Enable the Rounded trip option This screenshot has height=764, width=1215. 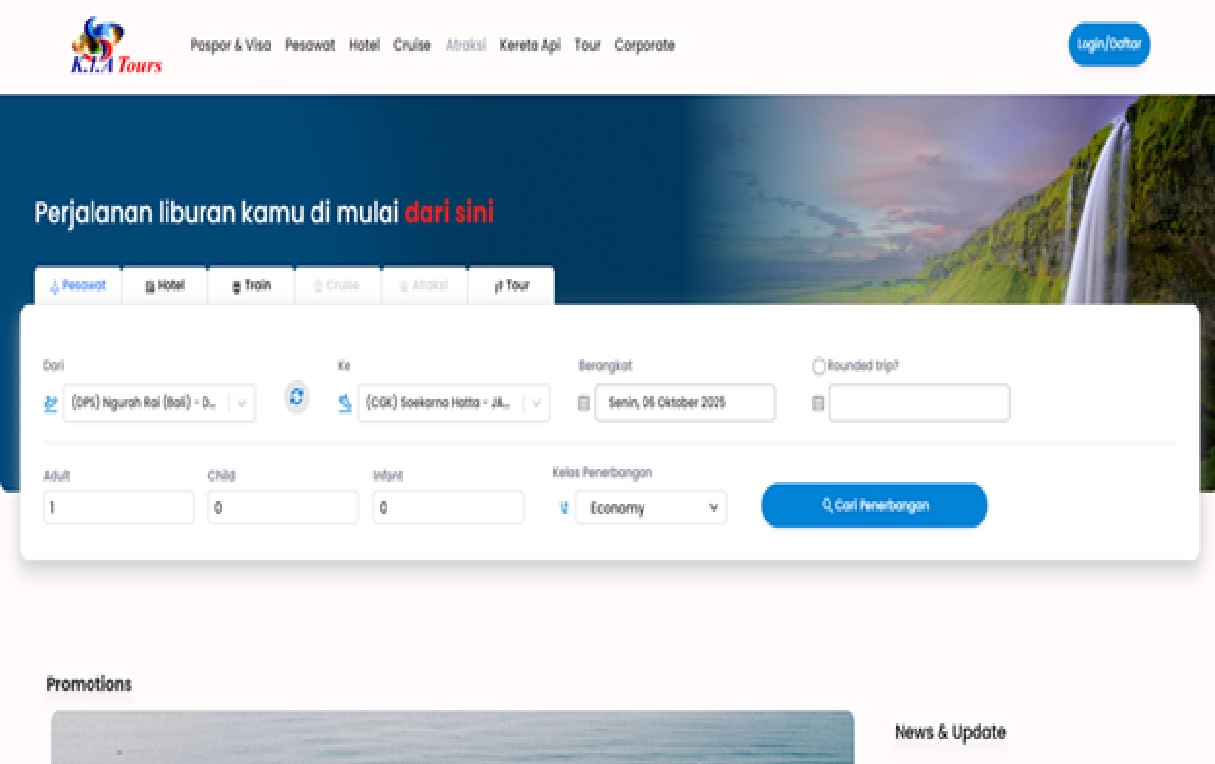pos(819,367)
